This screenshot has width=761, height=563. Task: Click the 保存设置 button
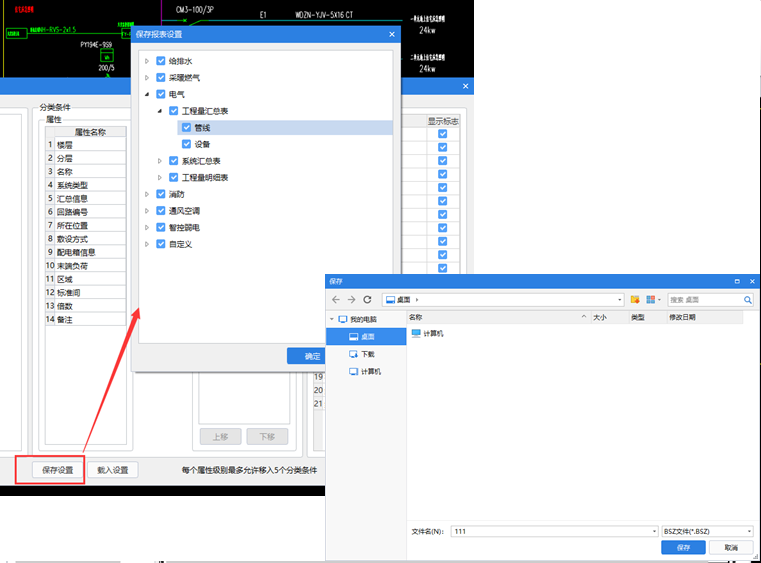pyautogui.click(x=53, y=469)
